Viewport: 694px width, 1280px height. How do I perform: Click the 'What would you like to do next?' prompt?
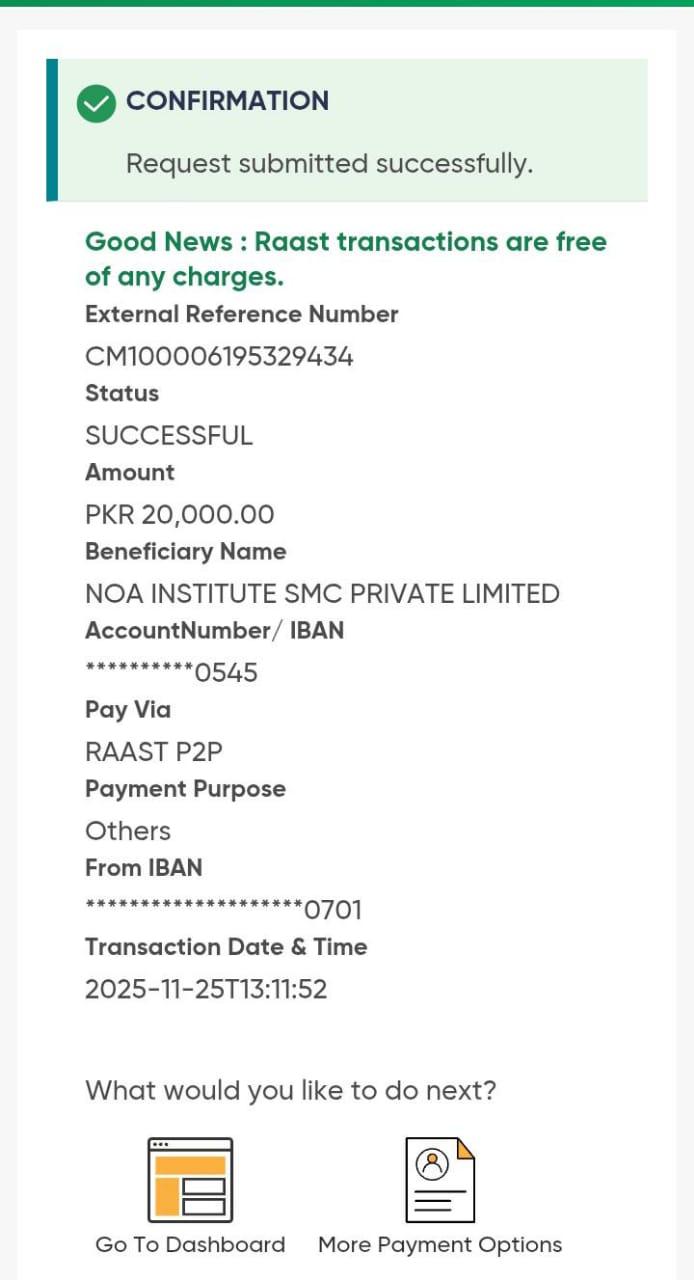pos(290,1090)
